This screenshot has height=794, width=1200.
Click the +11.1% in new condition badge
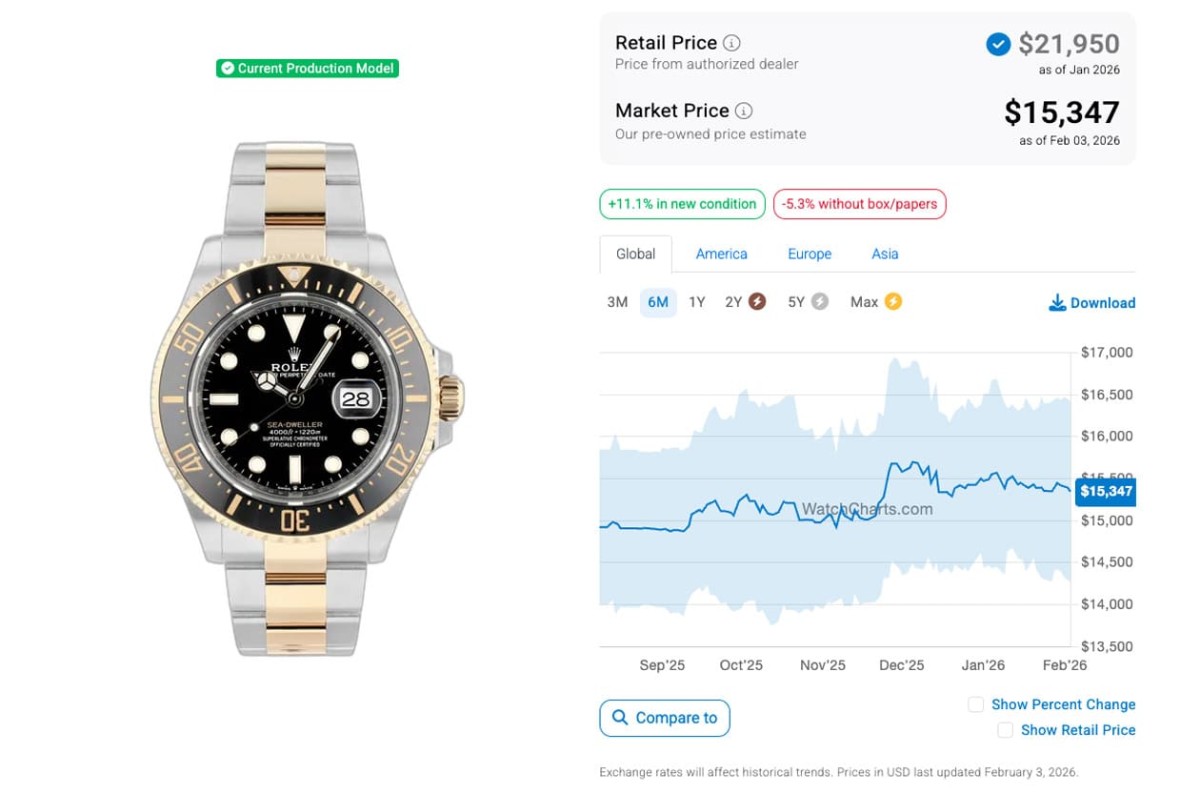[x=682, y=204]
